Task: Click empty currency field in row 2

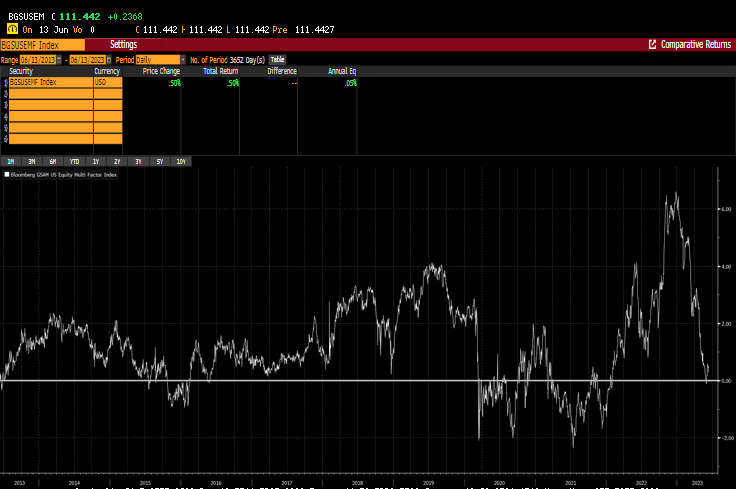Action: (x=108, y=93)
